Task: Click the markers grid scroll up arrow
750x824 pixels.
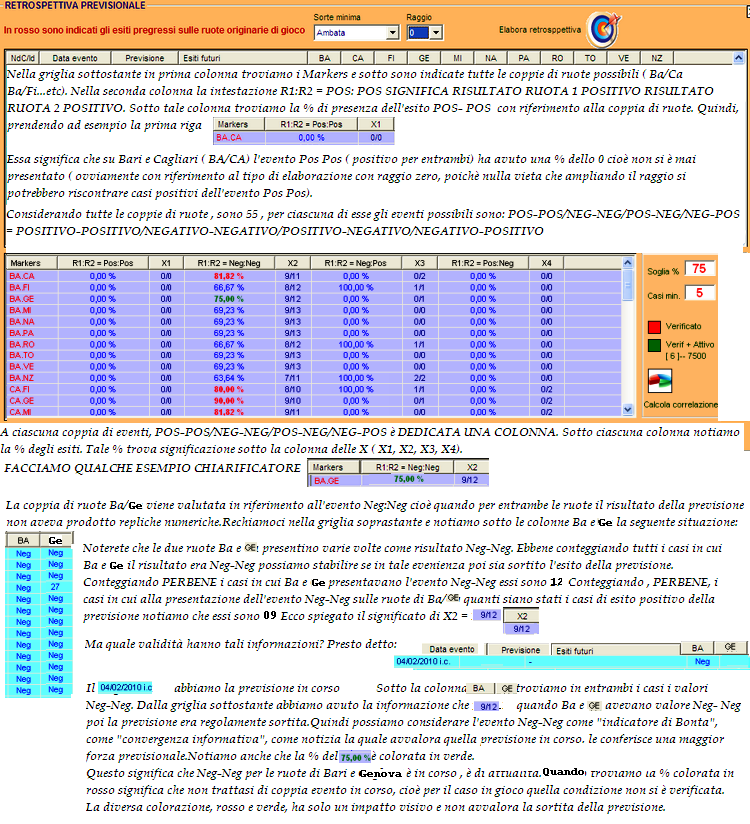Action: point(628,262)
